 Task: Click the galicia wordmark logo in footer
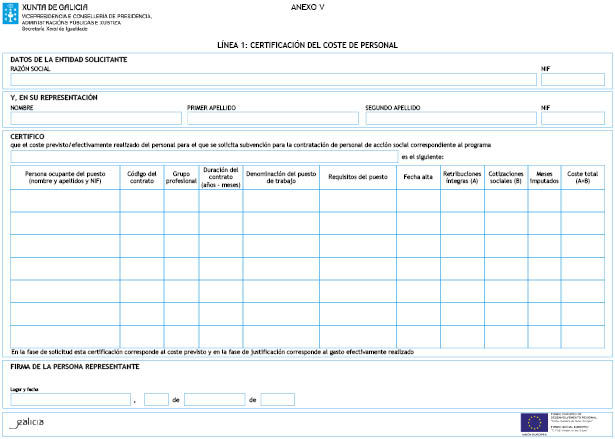pyautogui.click(x=27, y=423)
